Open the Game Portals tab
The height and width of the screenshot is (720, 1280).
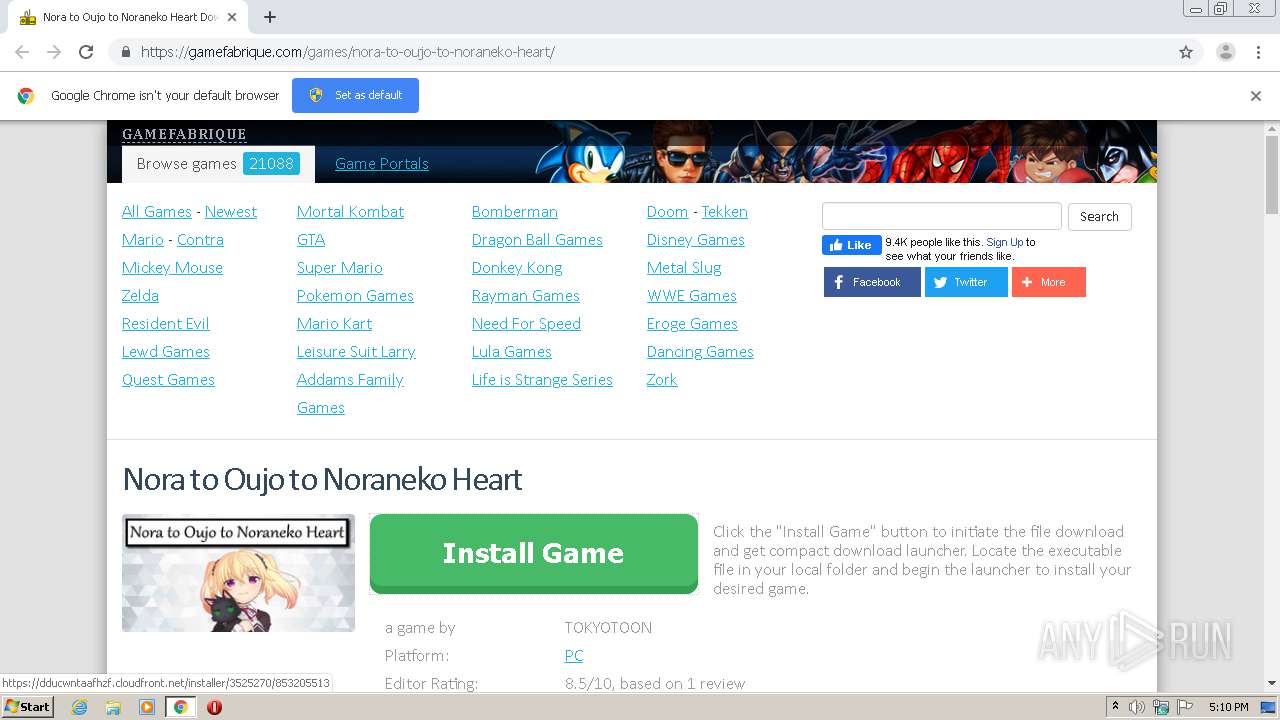pos(382,164)
